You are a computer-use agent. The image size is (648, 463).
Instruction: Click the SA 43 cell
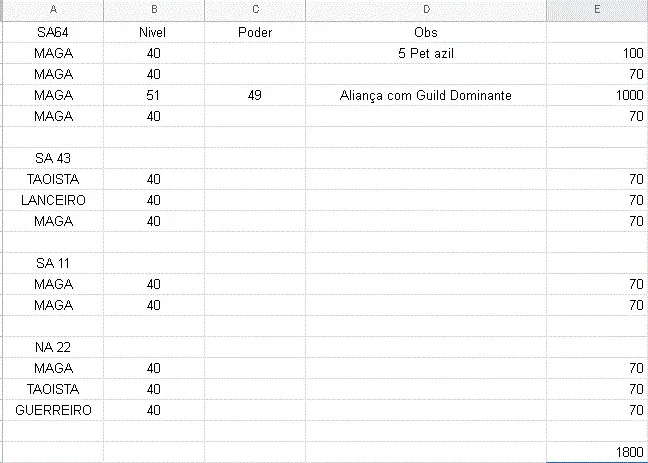(53, 158)
